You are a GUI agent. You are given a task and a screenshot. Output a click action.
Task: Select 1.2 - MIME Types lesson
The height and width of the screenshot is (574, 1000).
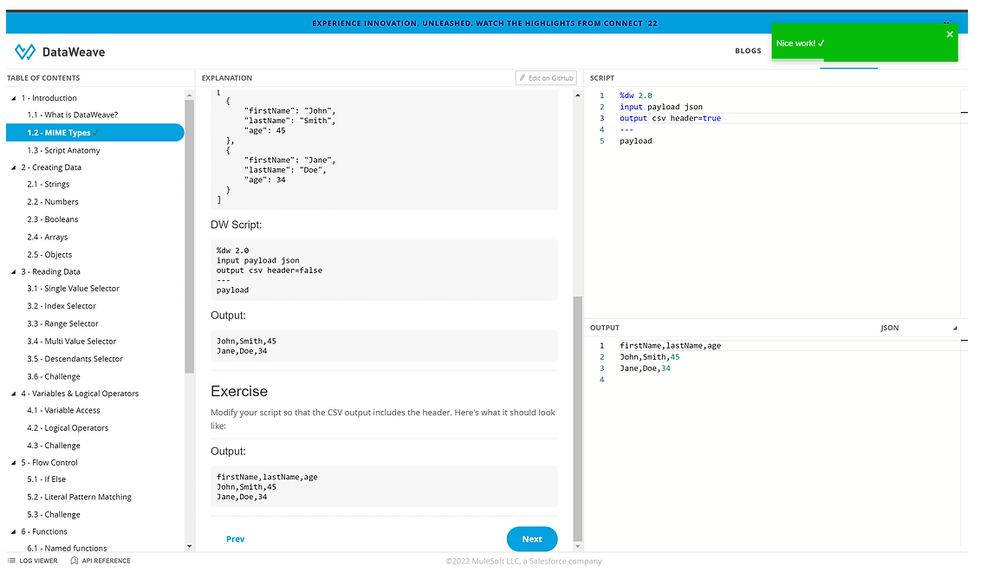click(95, 133)
